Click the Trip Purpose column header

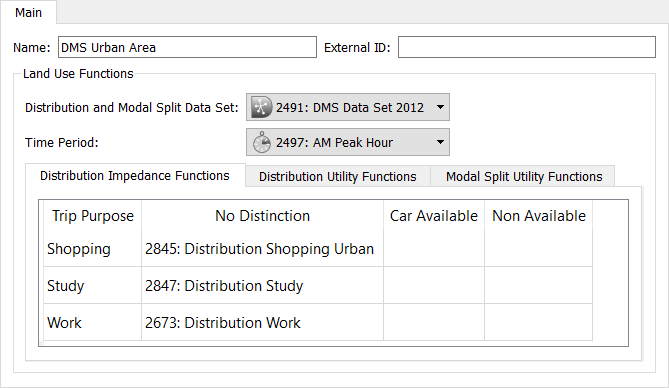93,216
